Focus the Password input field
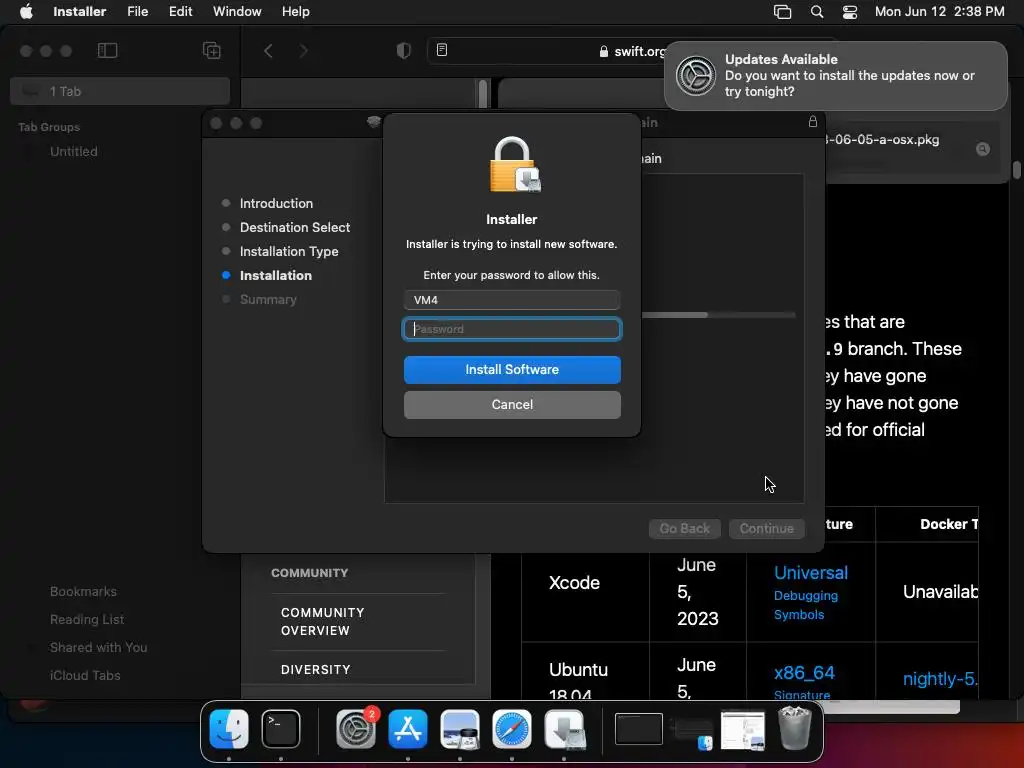Image resolution: width=1024 pixels, height=768 pixels. pos(512,329)
